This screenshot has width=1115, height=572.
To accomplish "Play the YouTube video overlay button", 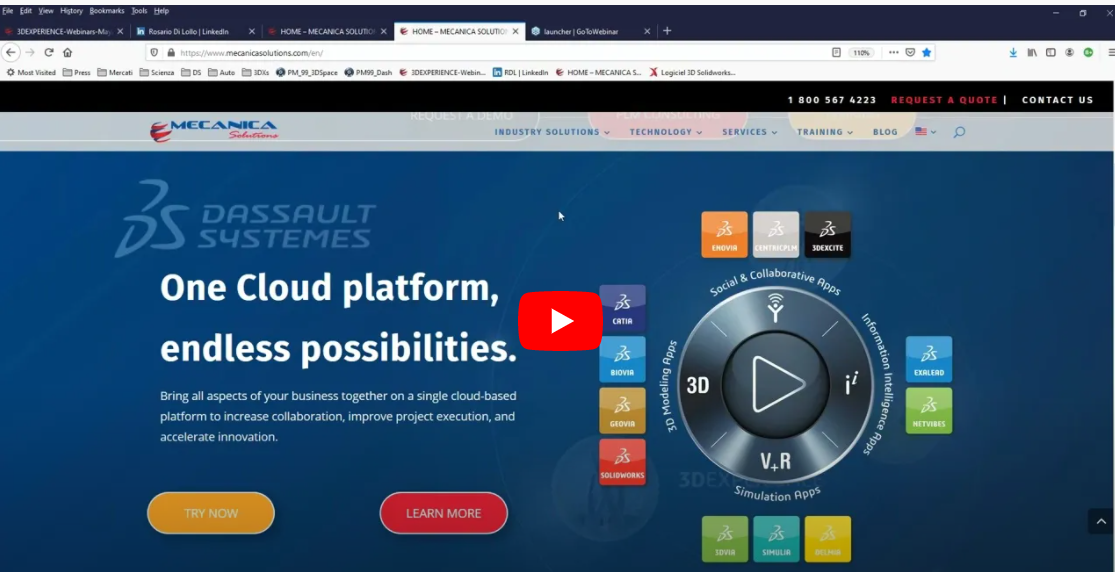I will (x=560, y=321).
